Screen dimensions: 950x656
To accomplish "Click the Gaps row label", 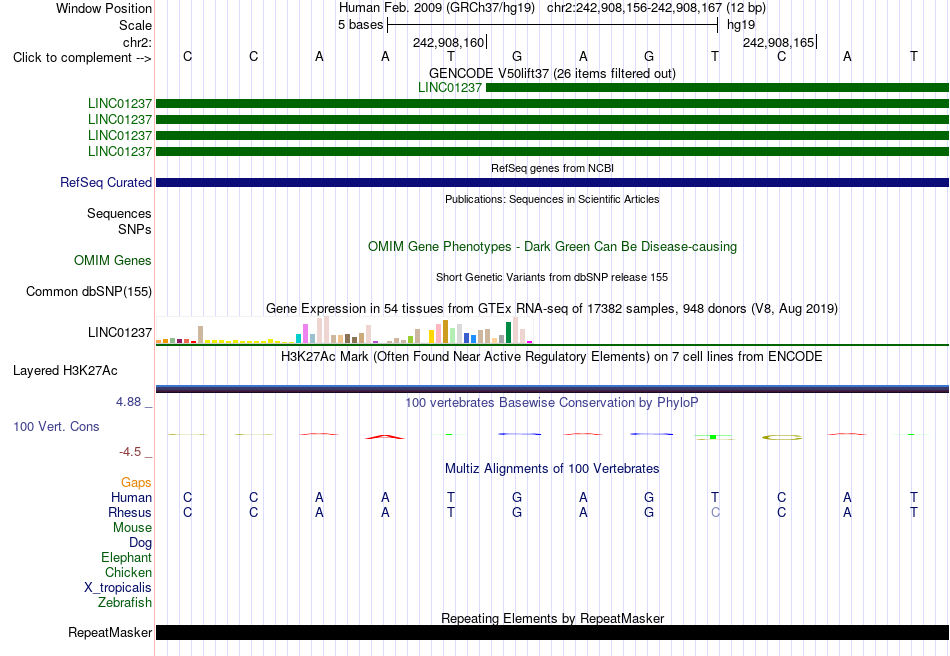I will coord(136,482).
